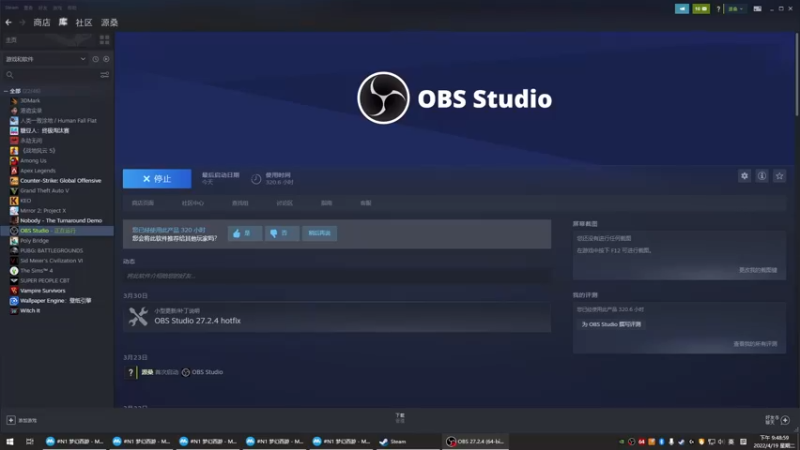The width and height of the screenshot is (800, 450).
Task: Write a review for OBS Studio button
Action: coord(611,324)
